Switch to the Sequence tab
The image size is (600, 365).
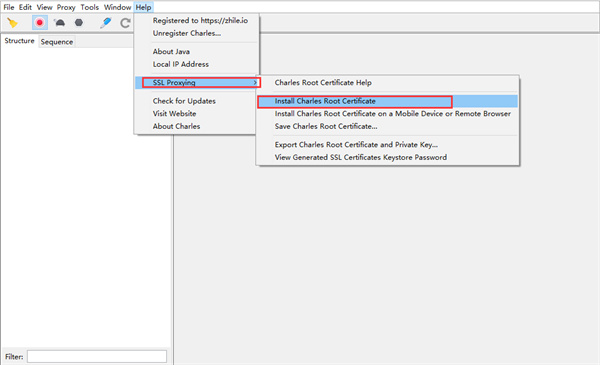(x=57, y=42)
